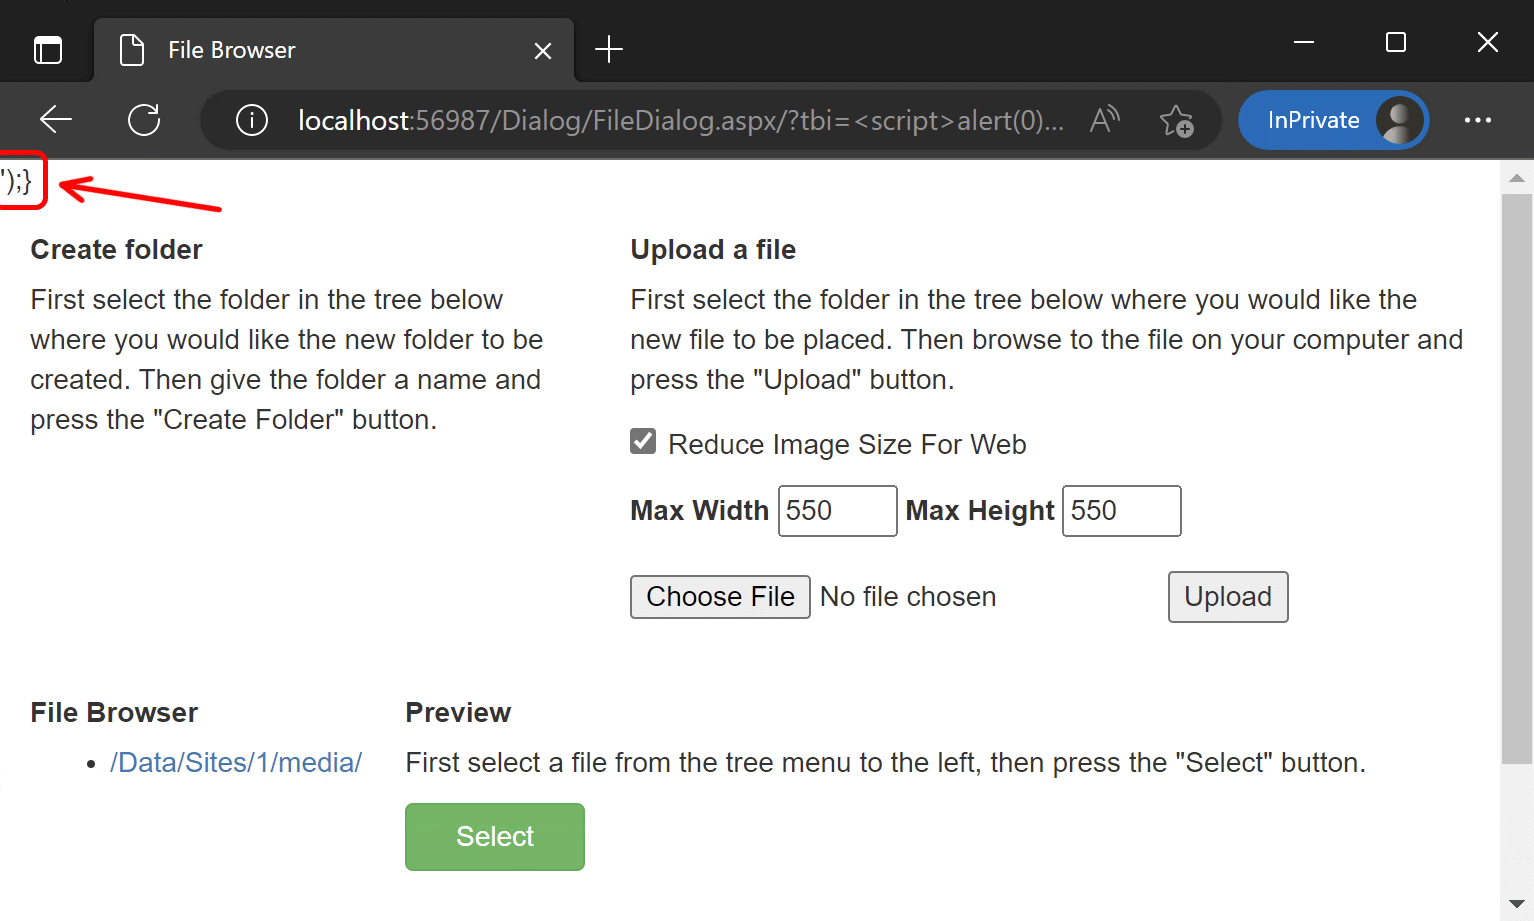Open a new browser tab

click(608, 49)
